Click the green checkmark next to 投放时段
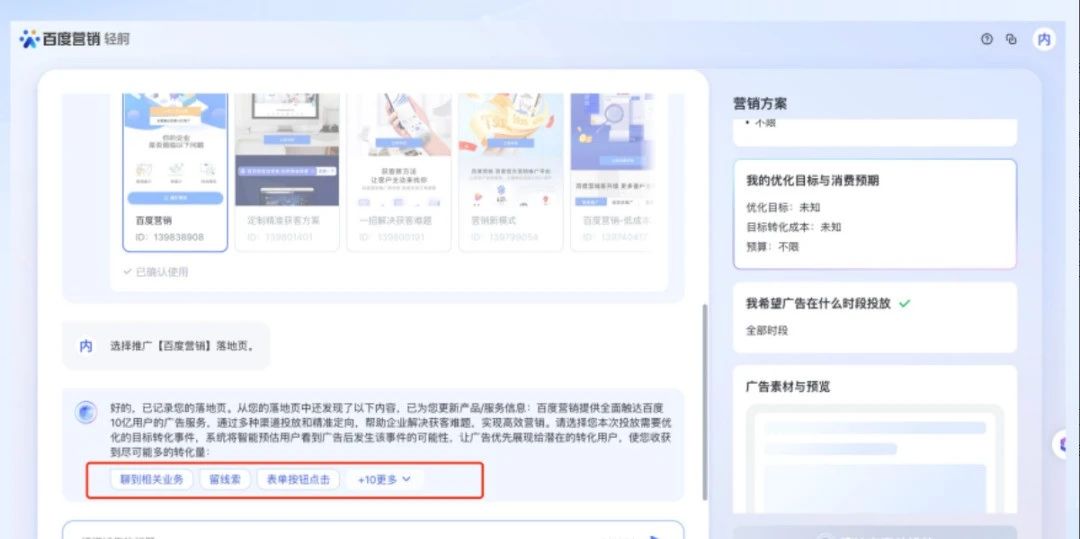This screenshot has height=539, width=1080. point(904,303)
